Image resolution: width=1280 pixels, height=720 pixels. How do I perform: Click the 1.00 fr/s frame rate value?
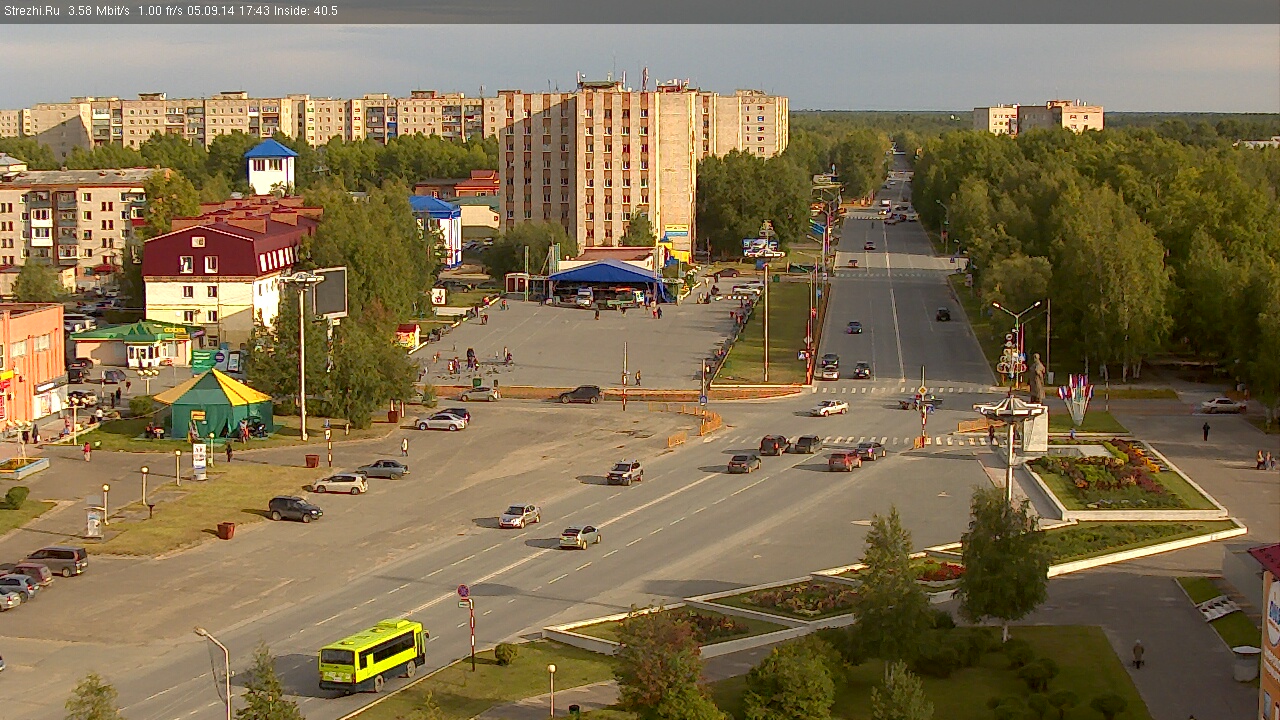pos(162,11)
